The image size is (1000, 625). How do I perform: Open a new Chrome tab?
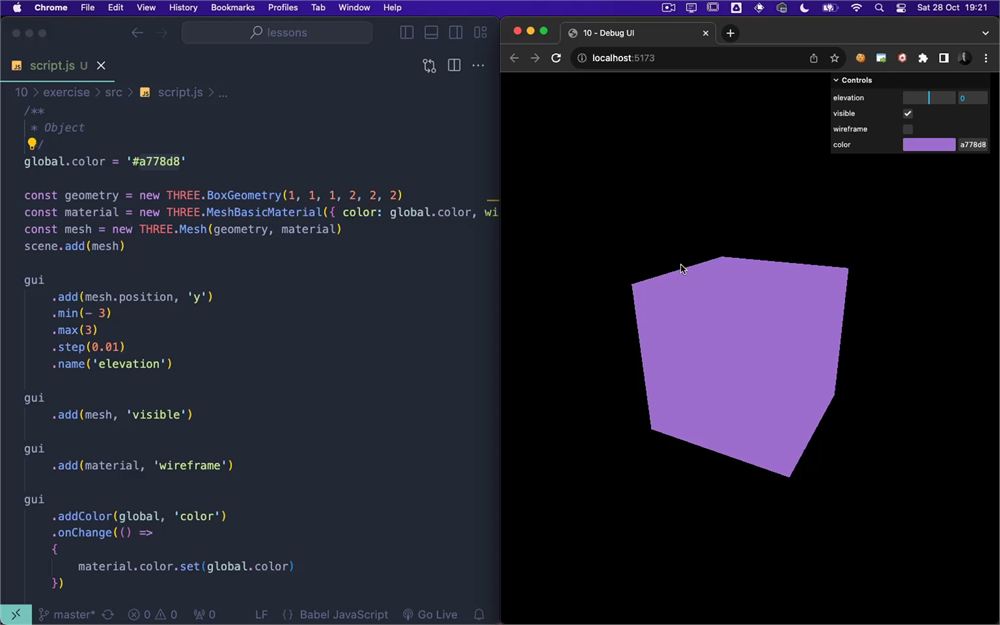click(730, 33)
